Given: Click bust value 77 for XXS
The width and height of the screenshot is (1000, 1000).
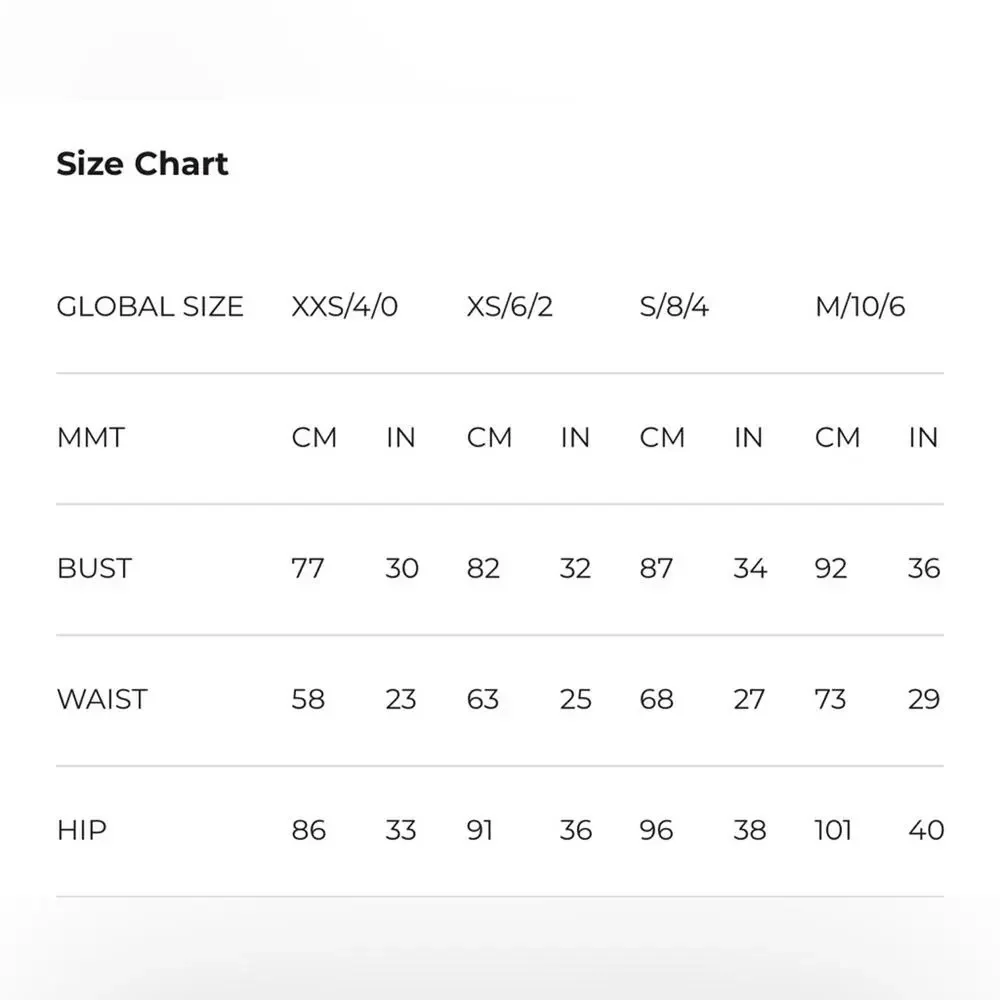Looking at the screenshot, I should coord(308,569).
